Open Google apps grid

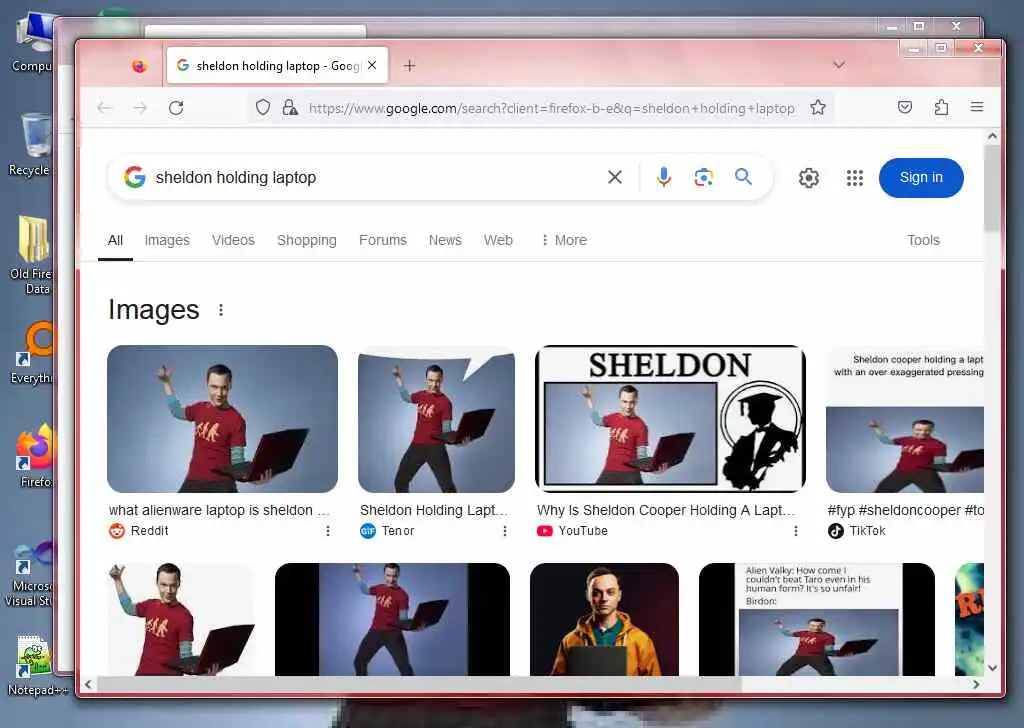pos(854,178)
